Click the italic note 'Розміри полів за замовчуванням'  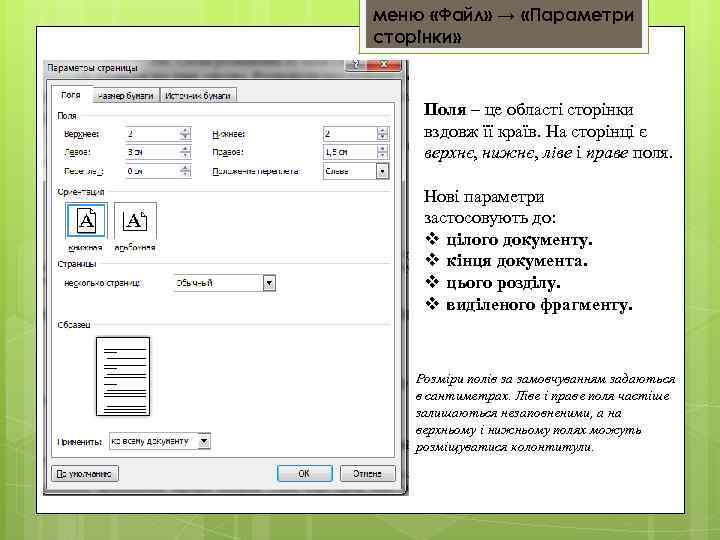pyautogui.click(x=511, y=379)
